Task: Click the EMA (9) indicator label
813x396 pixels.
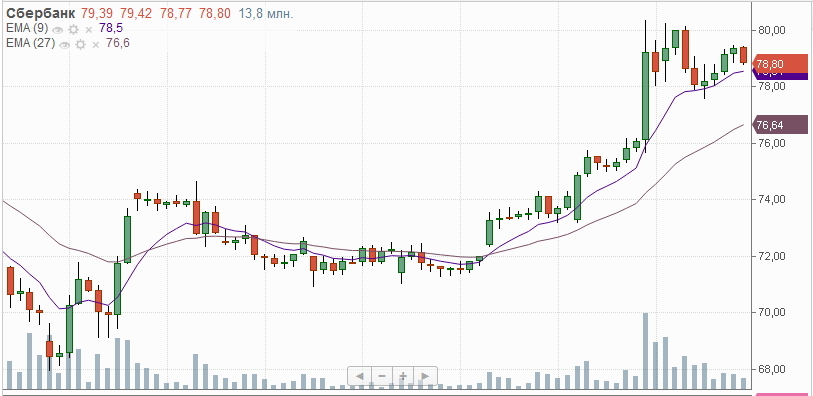Action: pyautogui.click(x=27, y=29)
